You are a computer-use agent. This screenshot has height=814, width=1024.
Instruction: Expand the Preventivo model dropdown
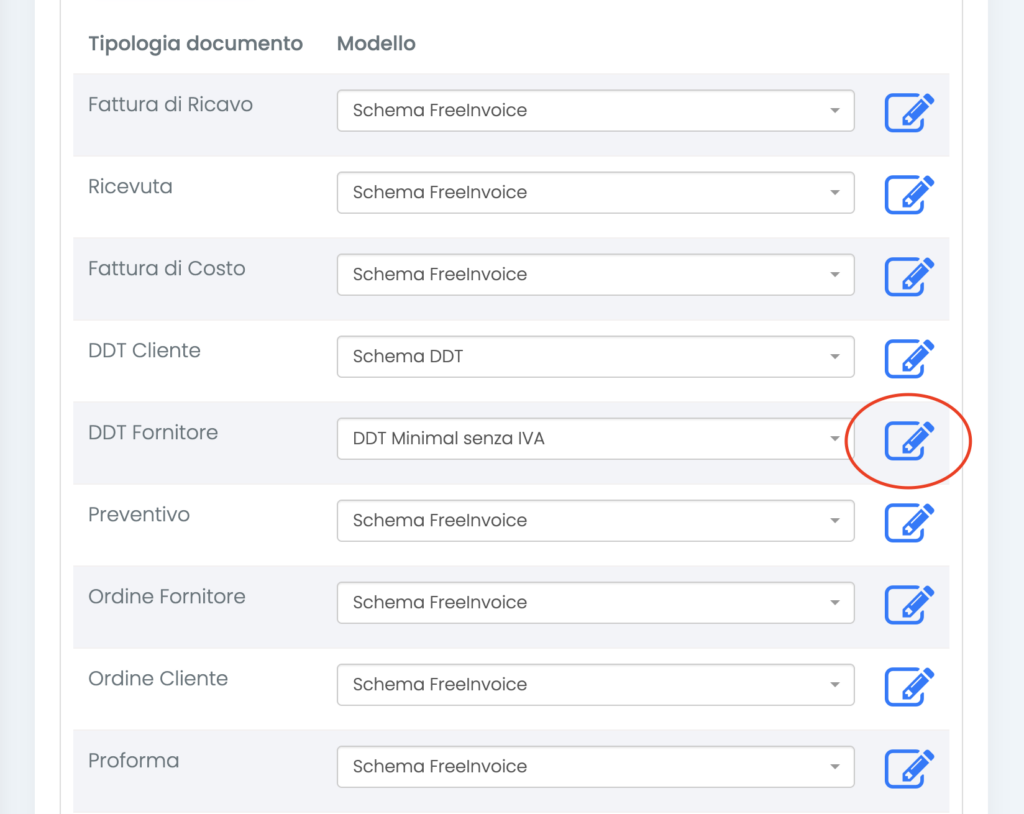pos(595,521)
